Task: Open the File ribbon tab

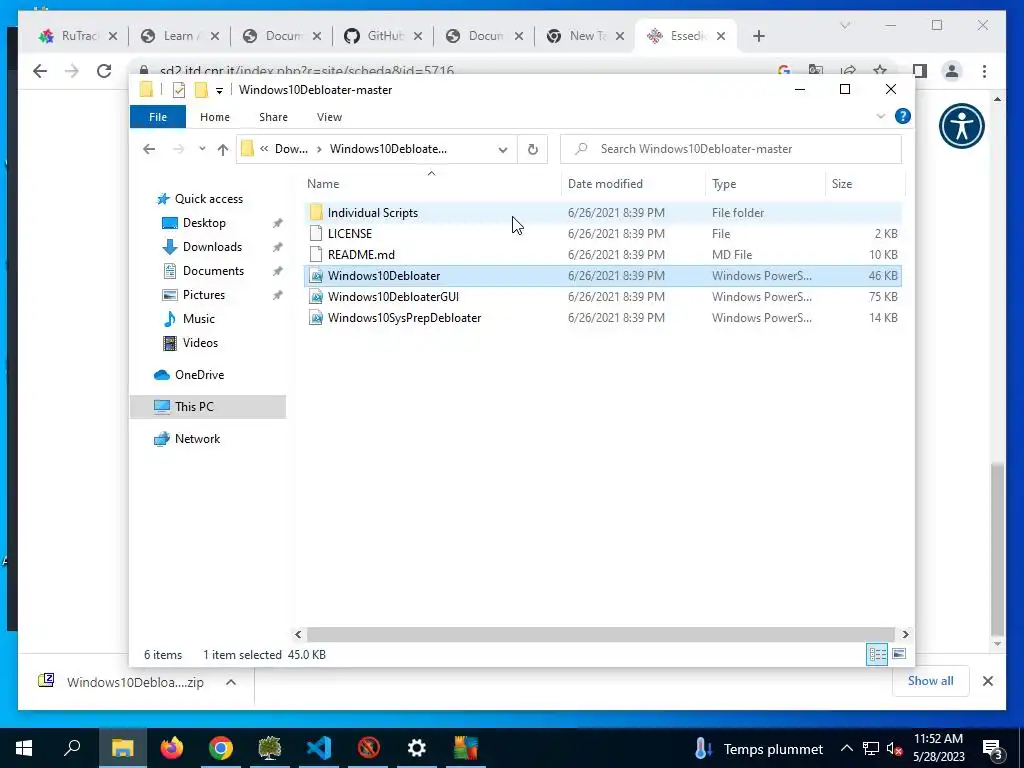Action: point(158,117)
